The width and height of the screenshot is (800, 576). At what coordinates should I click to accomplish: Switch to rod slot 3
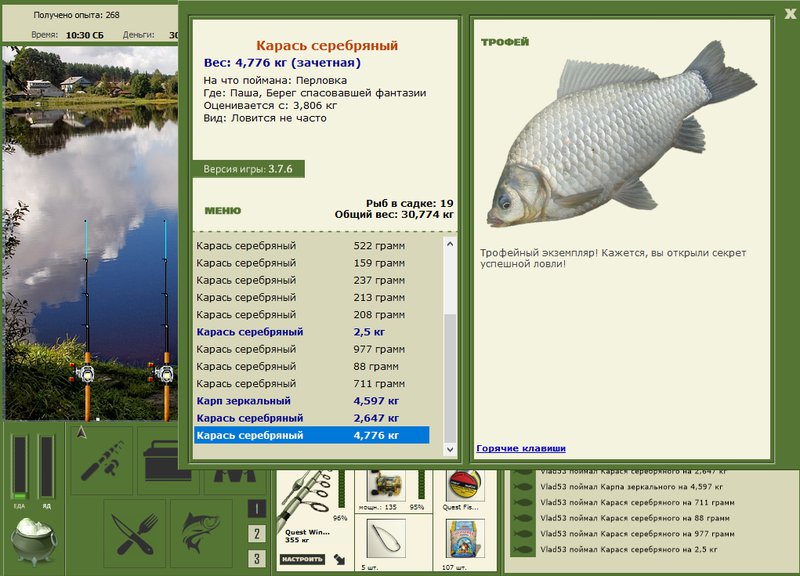coord(257,559)
